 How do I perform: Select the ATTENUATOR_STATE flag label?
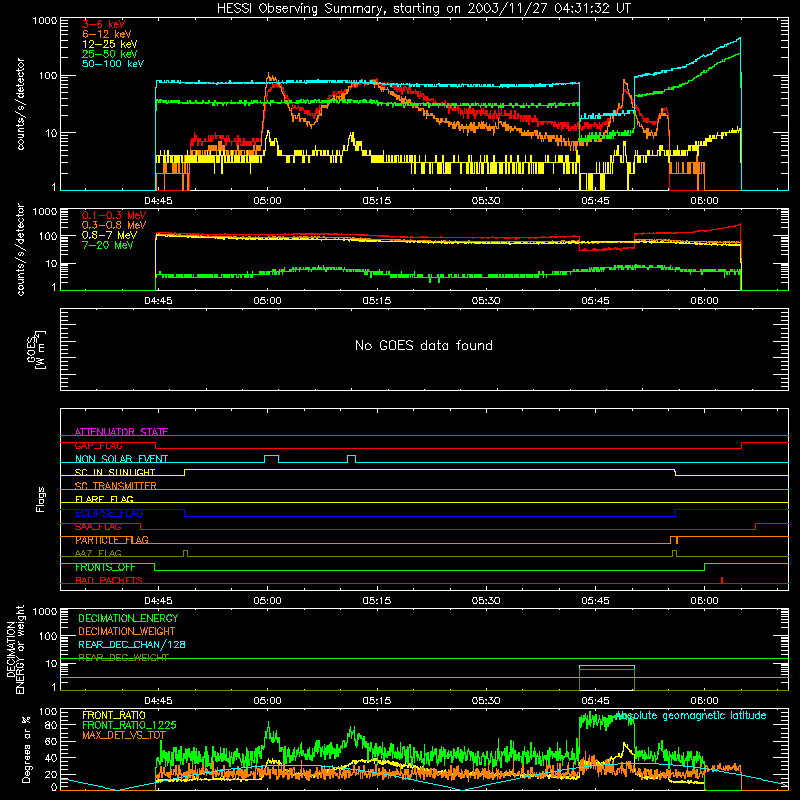[121, 432]
